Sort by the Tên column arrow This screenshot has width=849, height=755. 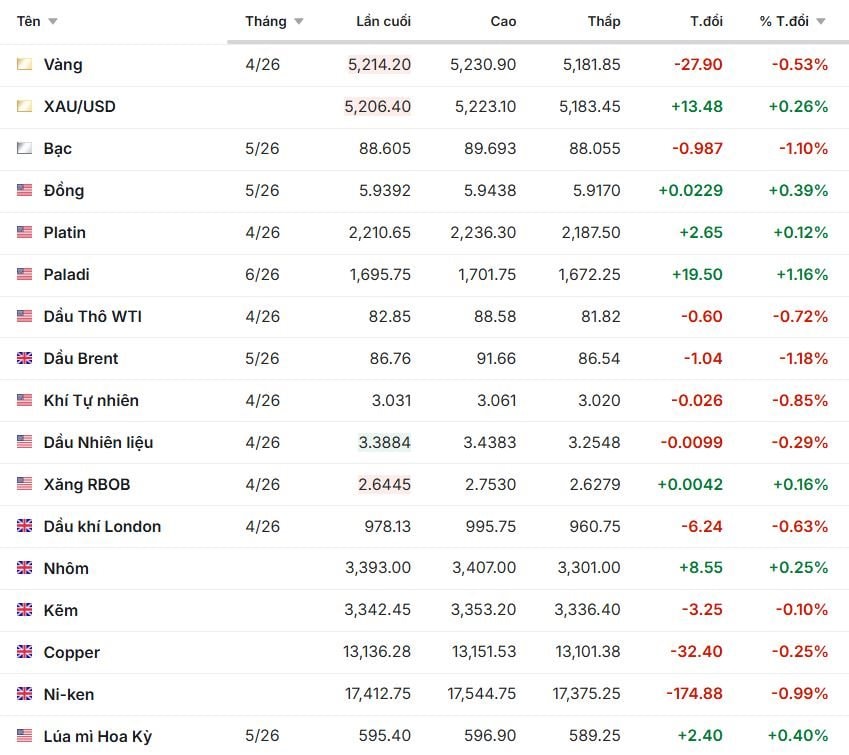53,22
